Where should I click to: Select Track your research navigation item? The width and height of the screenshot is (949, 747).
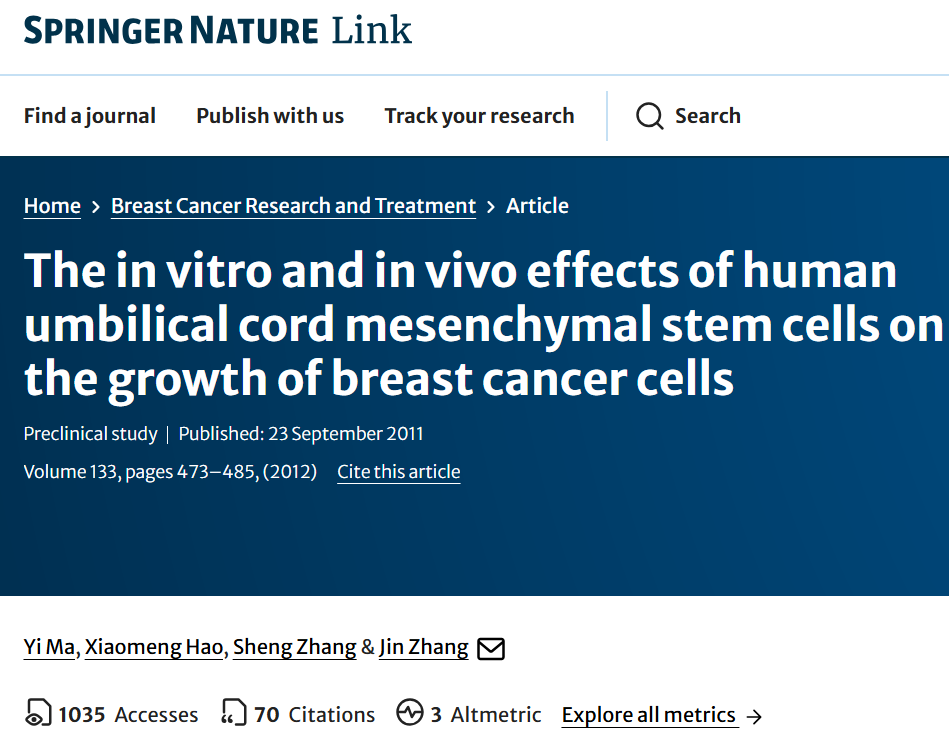479,116
